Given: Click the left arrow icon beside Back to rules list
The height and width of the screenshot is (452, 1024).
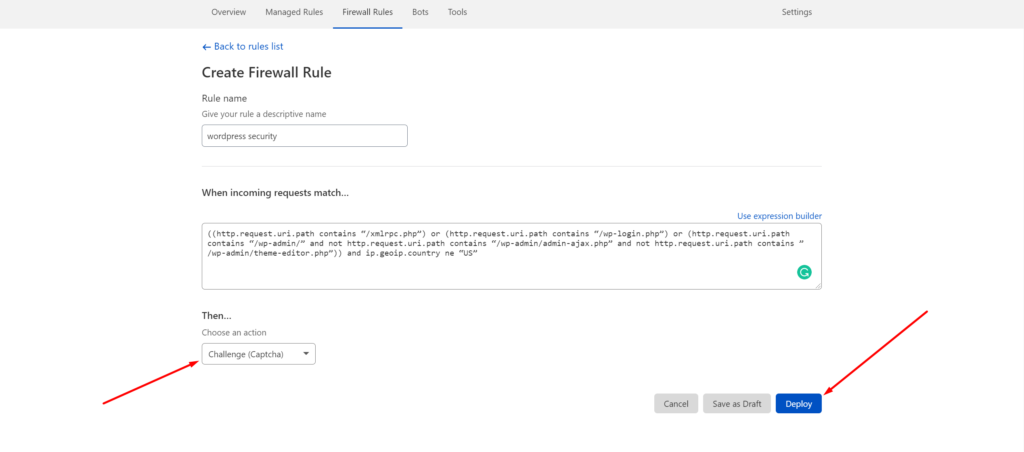Looking at the screenshot, I should pyautogui.click(x=206, y=47).
